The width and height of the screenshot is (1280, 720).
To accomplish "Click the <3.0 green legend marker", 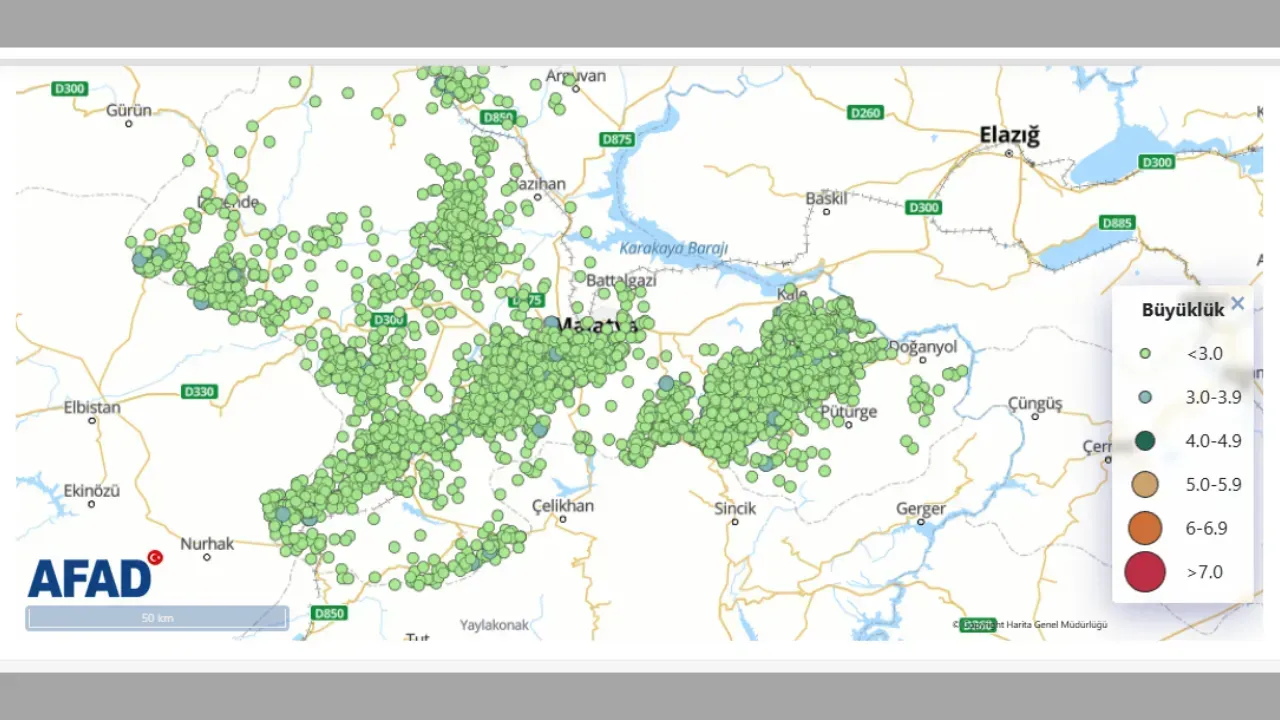I will 1145,353.
